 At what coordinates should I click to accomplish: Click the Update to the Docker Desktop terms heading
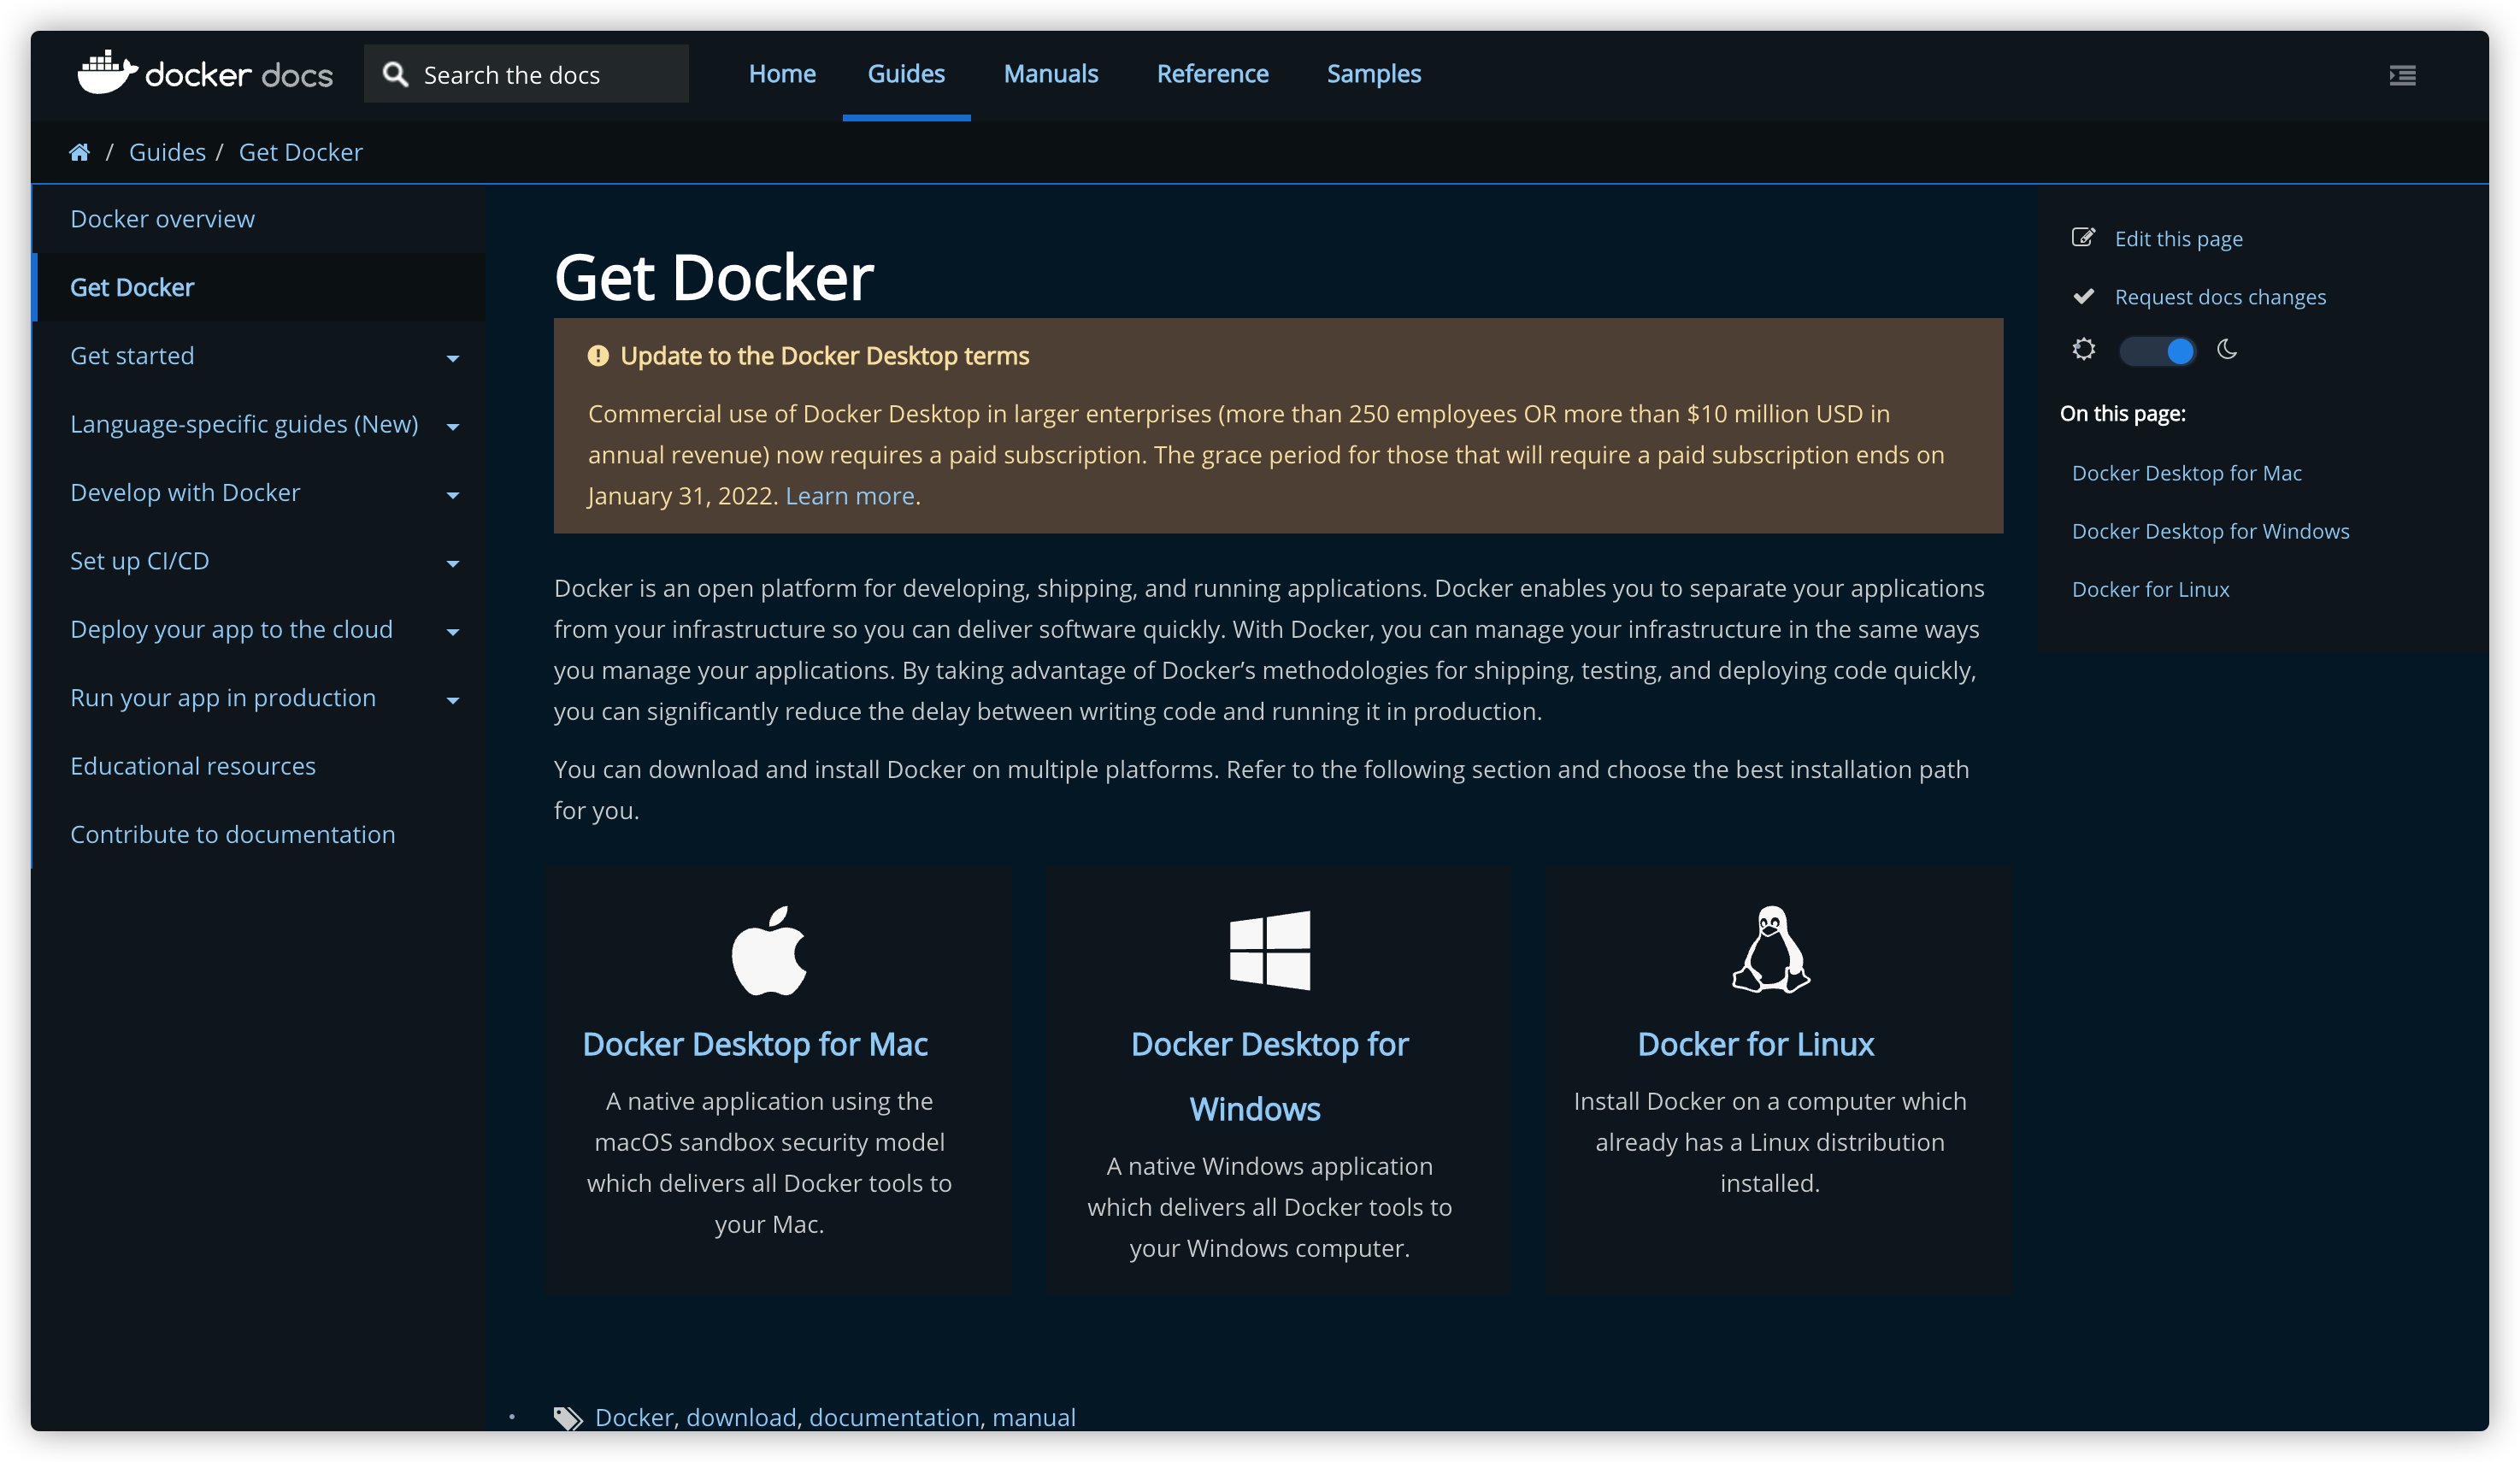(x=824, y=356)
